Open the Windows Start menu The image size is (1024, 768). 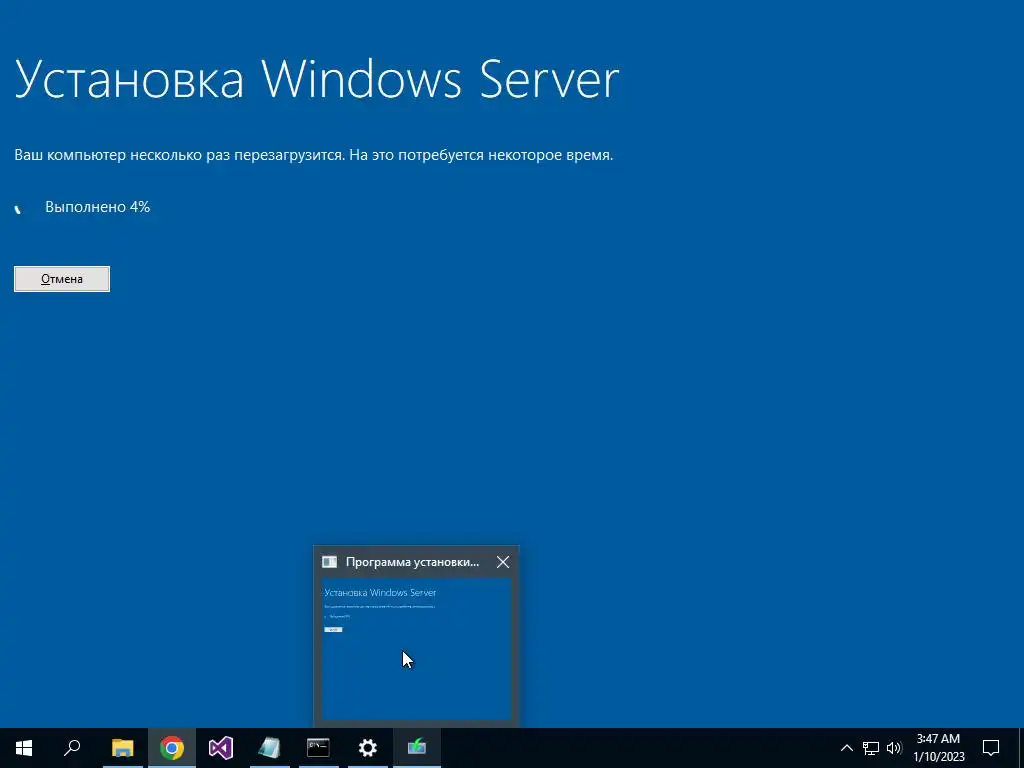pos(24,748)
